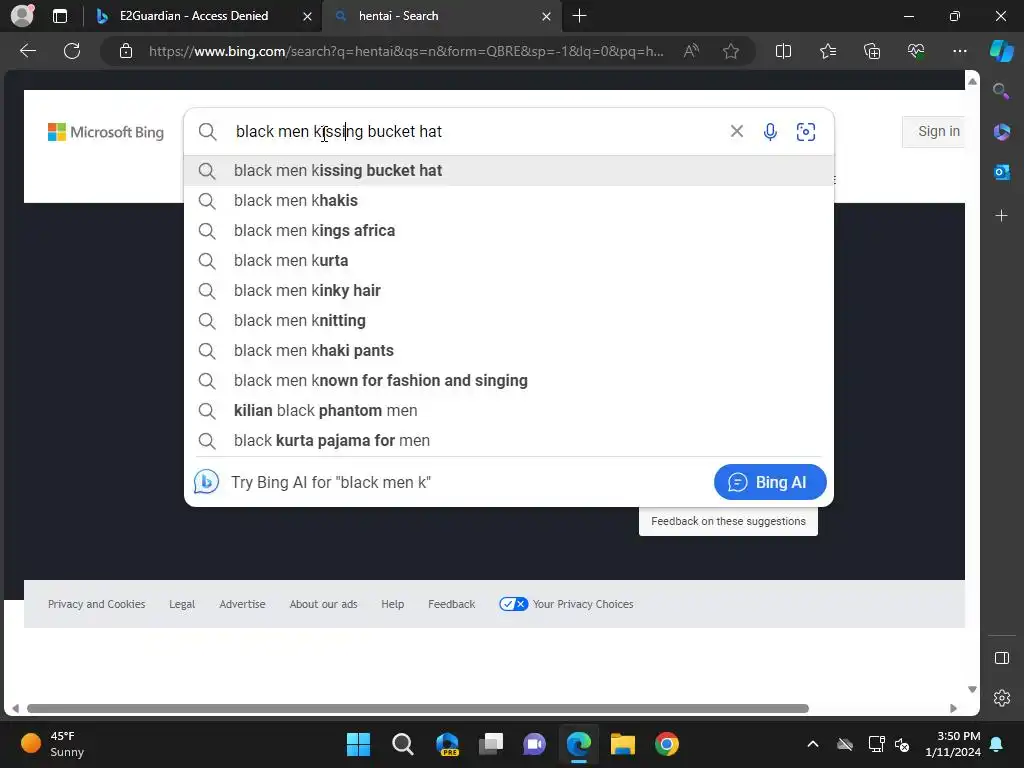Close the E2Guardian tab
Image resolution: width=1024 pixels, height=768 pixels.
(x=307, y=16)
